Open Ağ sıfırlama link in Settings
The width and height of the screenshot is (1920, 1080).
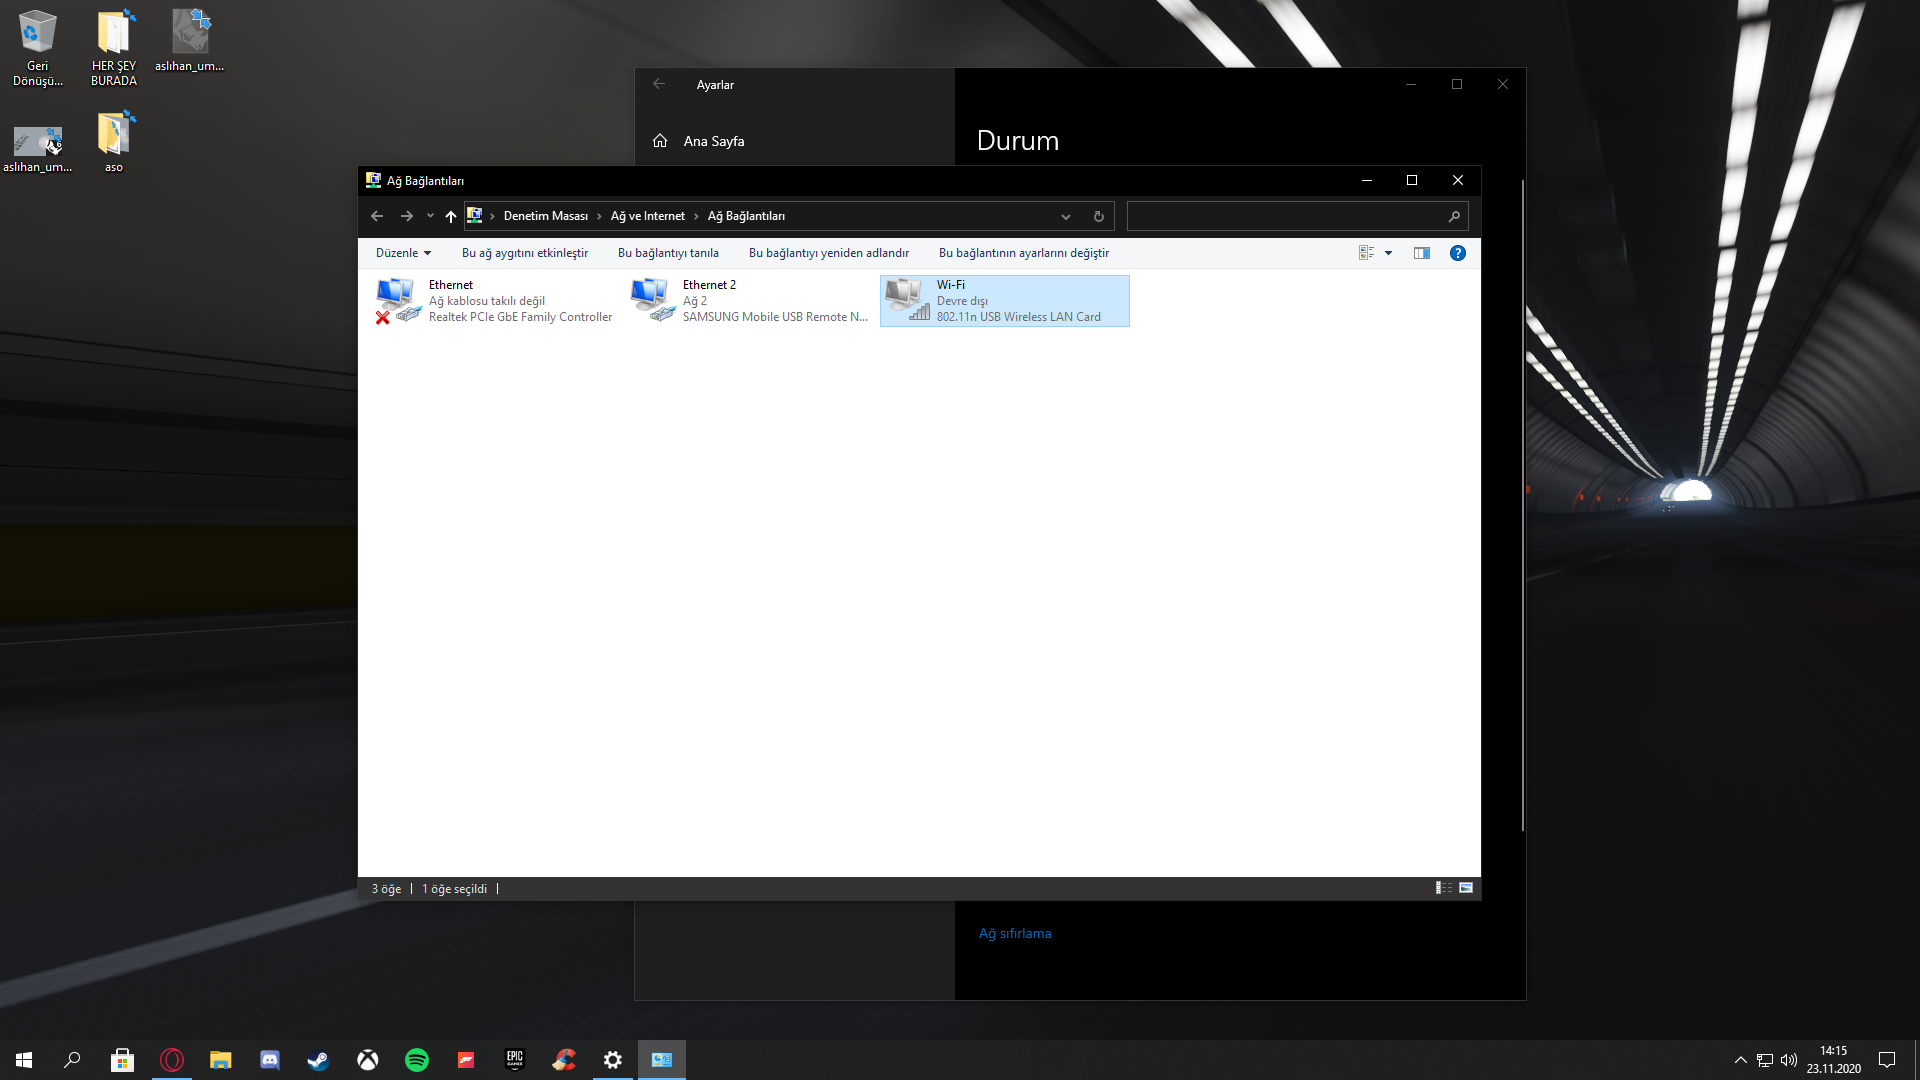pos(1014,933)
